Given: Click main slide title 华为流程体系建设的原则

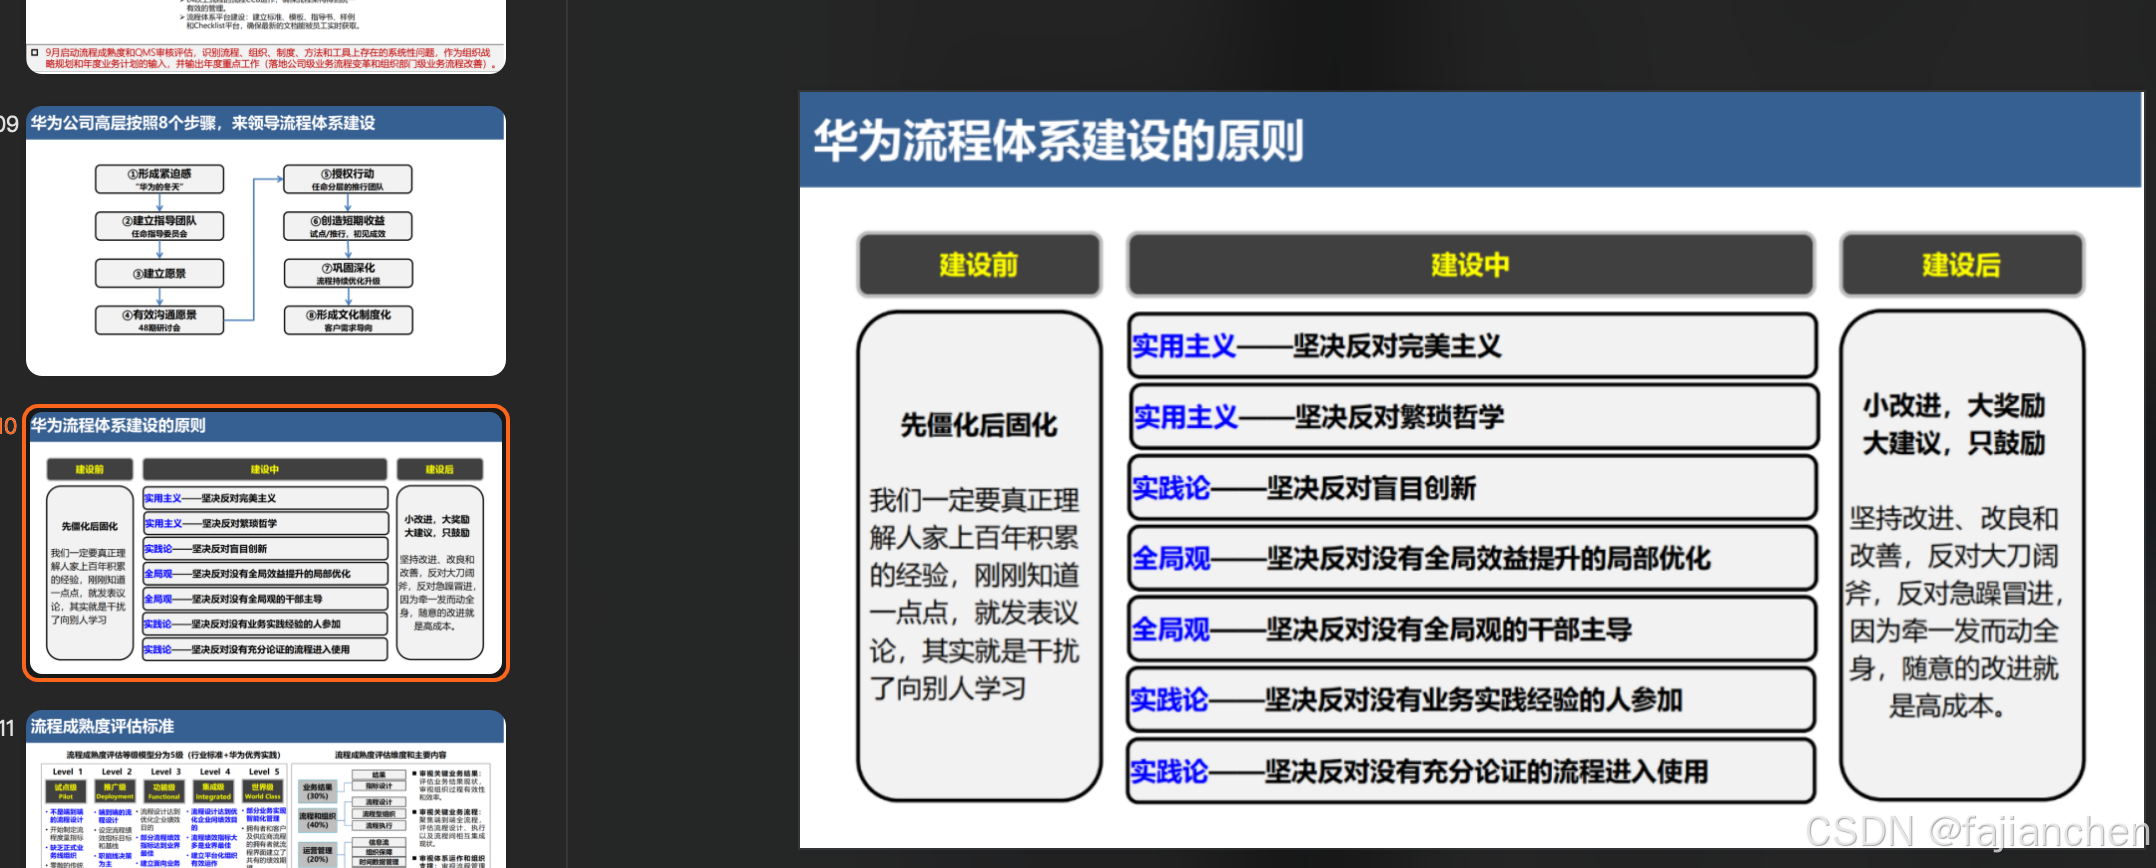Looking at the screenshot, I should (1058, 140).
